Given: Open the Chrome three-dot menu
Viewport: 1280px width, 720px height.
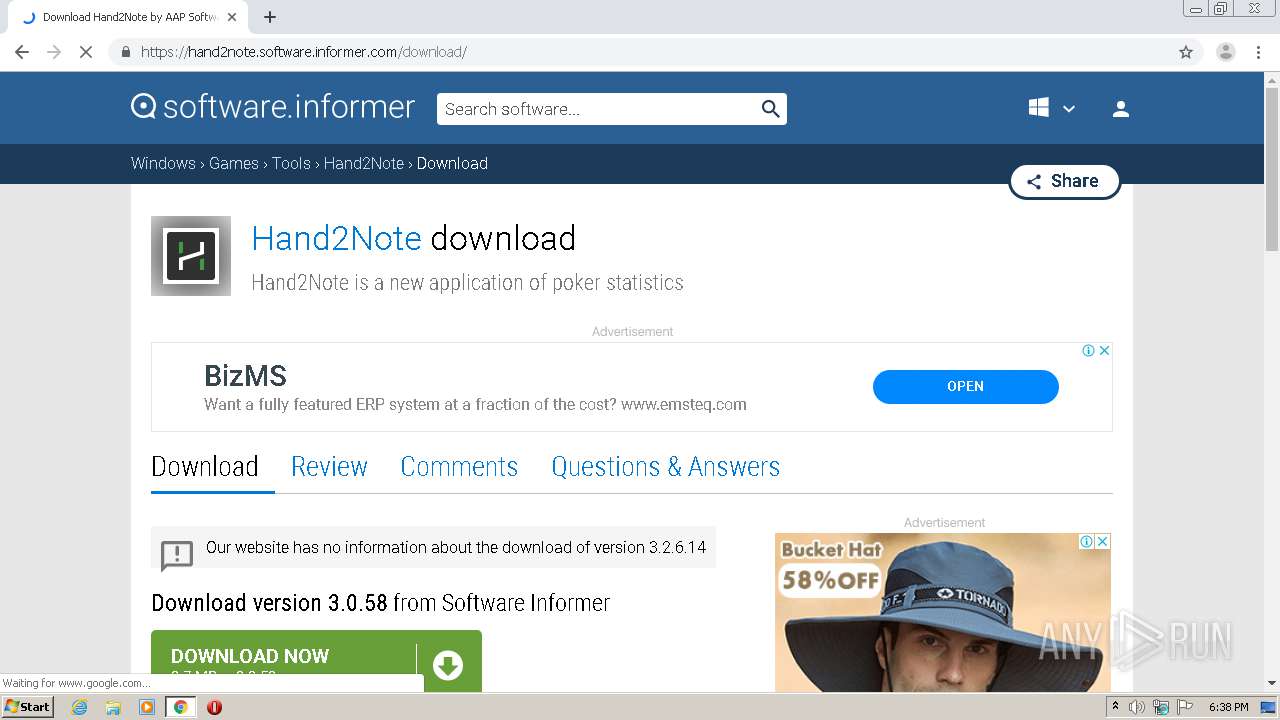Looking at the screenshot, I should tap(1258, 52).
